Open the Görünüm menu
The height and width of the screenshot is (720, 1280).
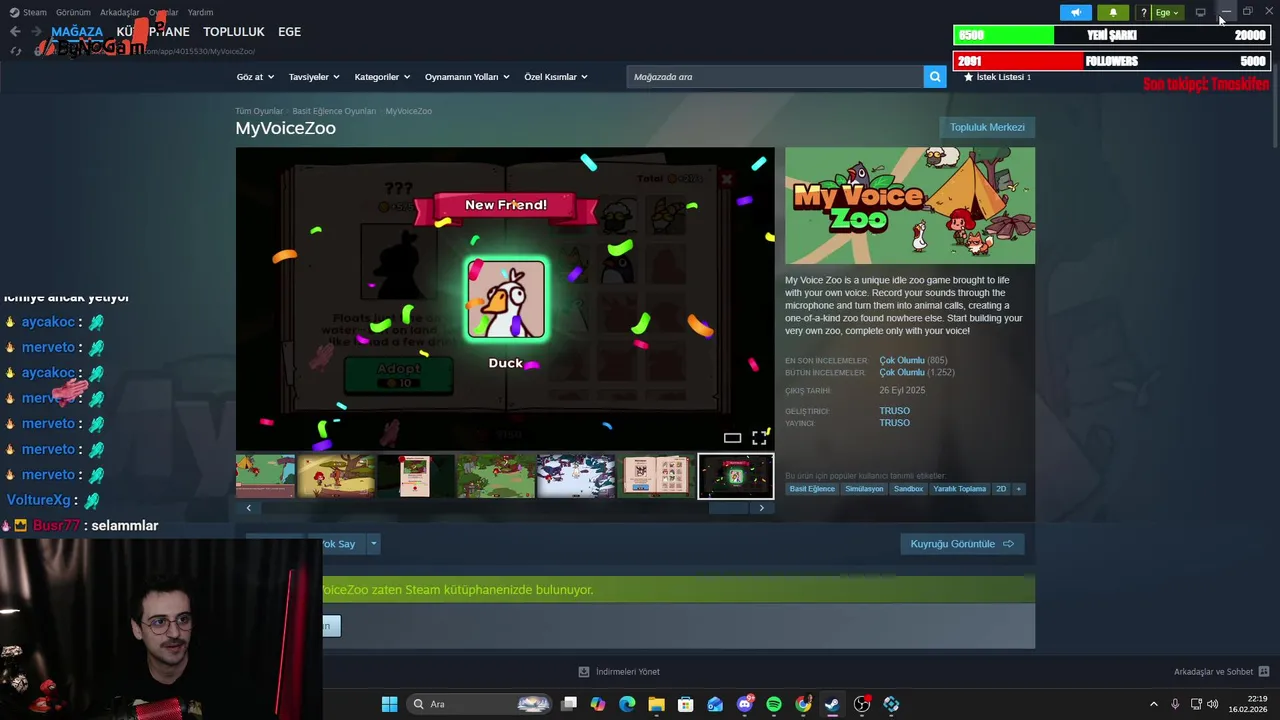pyautogui.click(x=73, y=13)
